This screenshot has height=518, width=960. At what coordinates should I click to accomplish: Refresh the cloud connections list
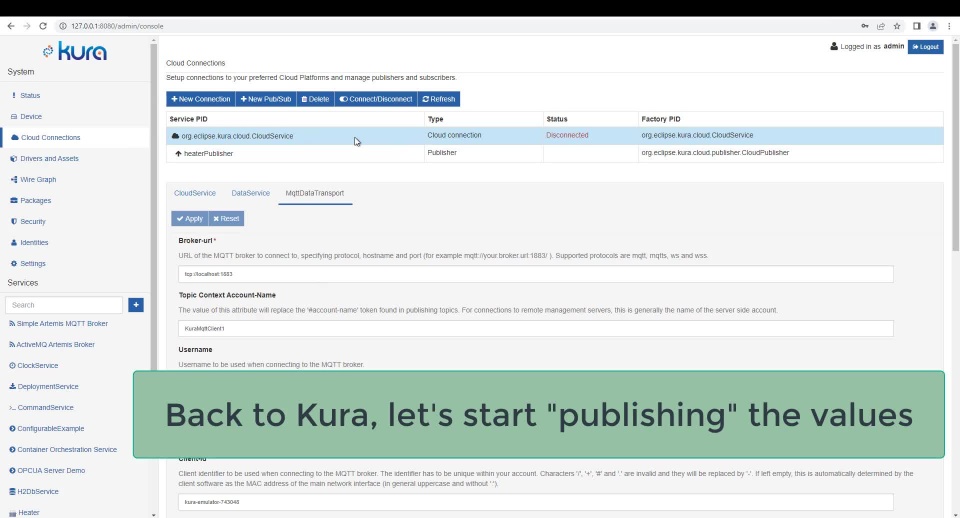439,99
